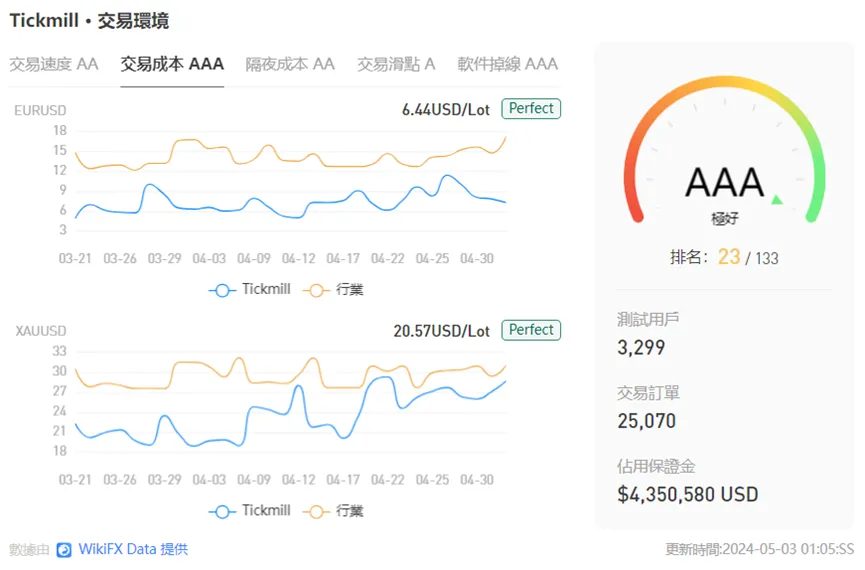Image resolution: width=865 pixels, height=570 pixels.
Task: Click the 20.57USD/Lot value
Action: [441, 331]
